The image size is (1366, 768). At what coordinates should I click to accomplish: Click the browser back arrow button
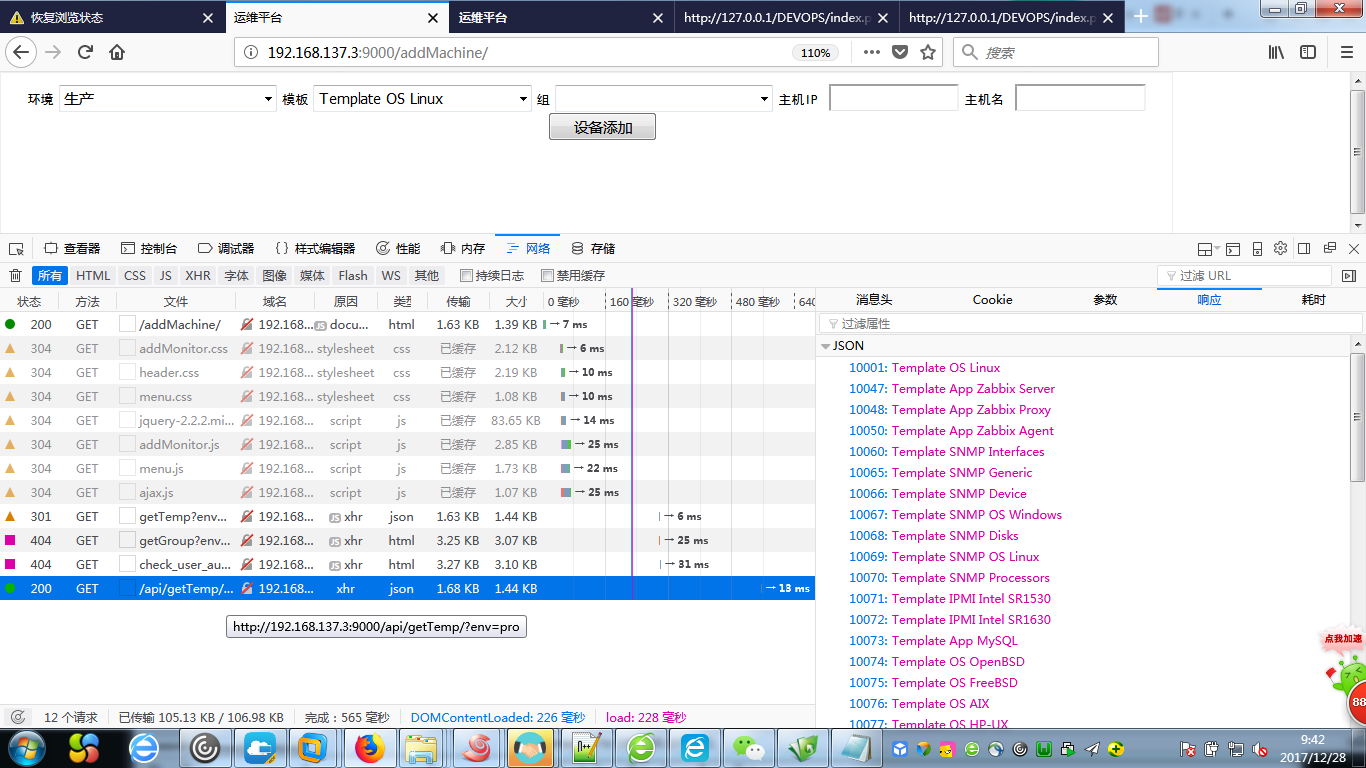coord(22,52)
